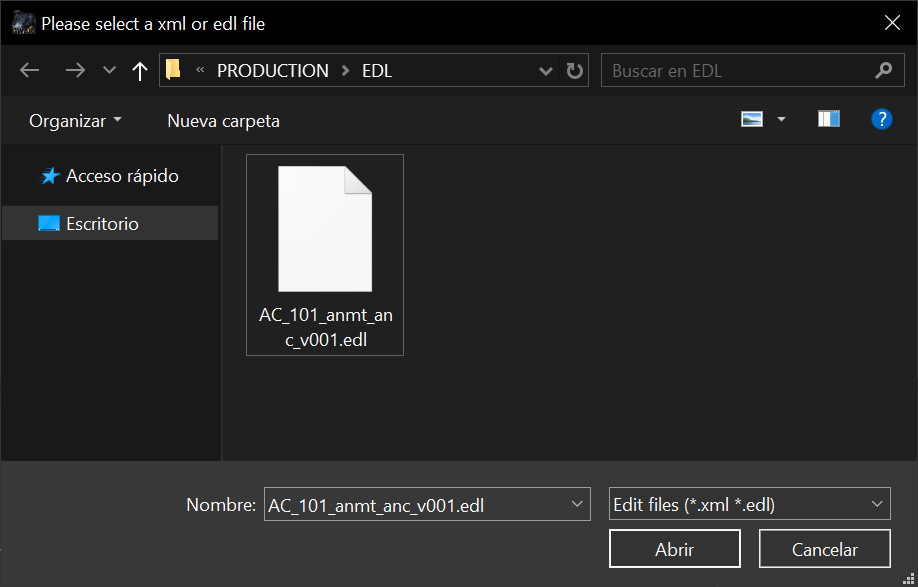Click the forward navigation arrow

tap(74, 71)
